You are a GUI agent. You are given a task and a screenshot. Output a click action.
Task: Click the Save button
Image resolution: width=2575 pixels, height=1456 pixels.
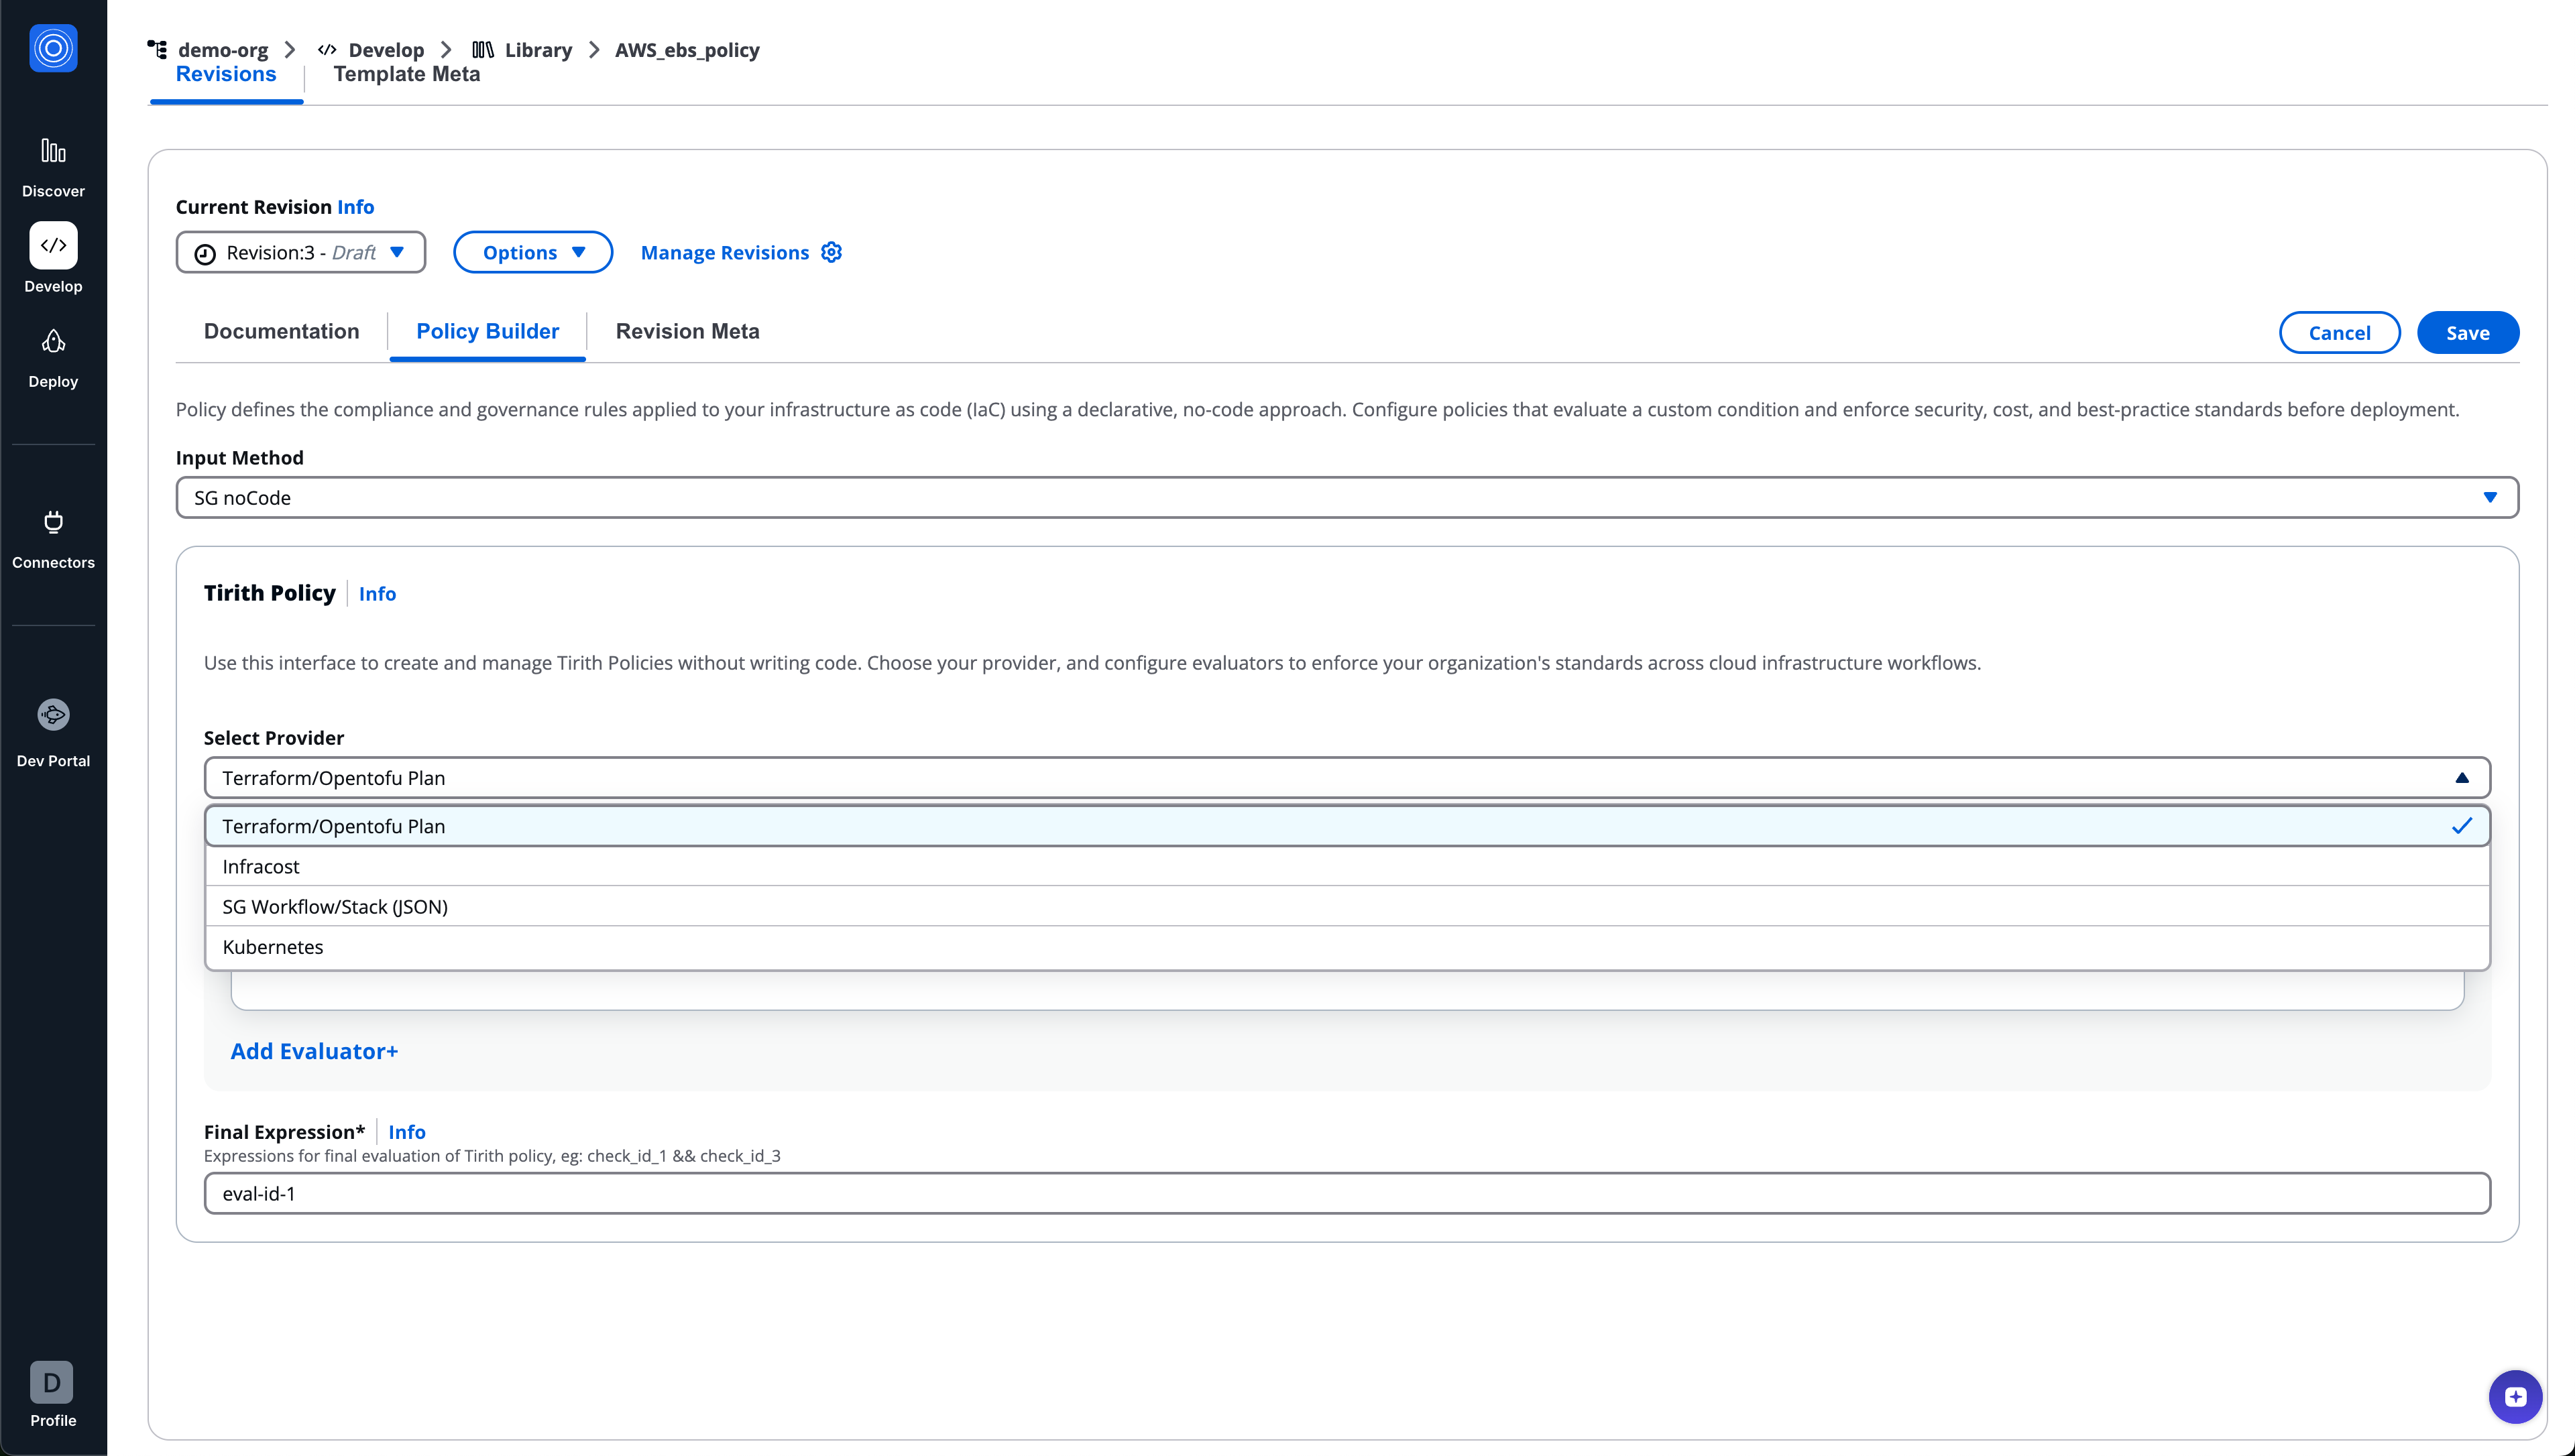coord(2468,332)
